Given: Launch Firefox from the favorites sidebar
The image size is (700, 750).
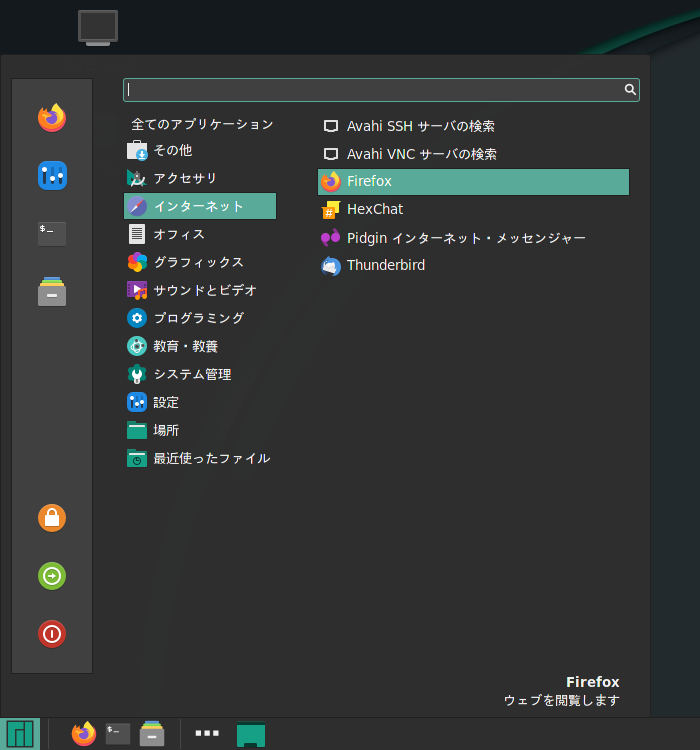Looking at the screenshot, I should click(x=52, y=118).
